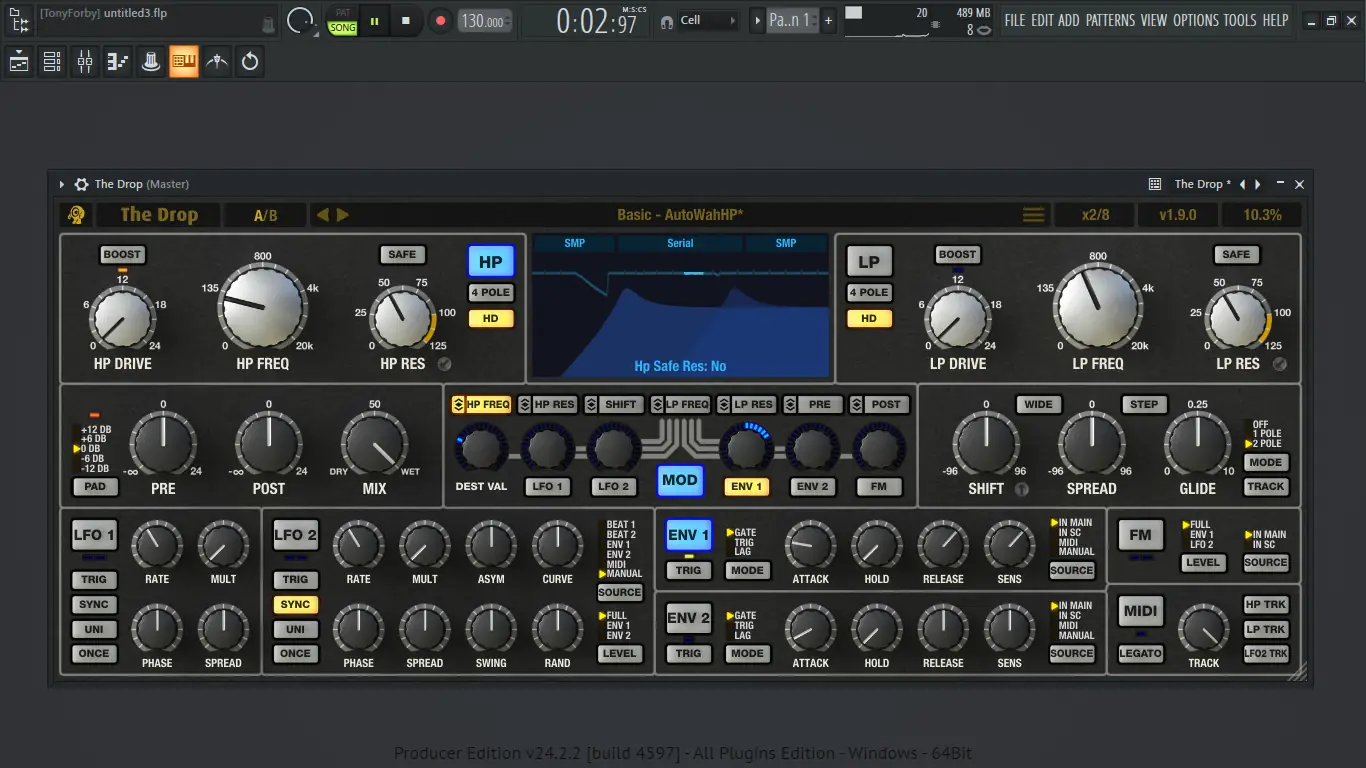Viewport: 1366px width, 768px height.
Task: Open the TOOLS menu
Action: point(1240,20)
